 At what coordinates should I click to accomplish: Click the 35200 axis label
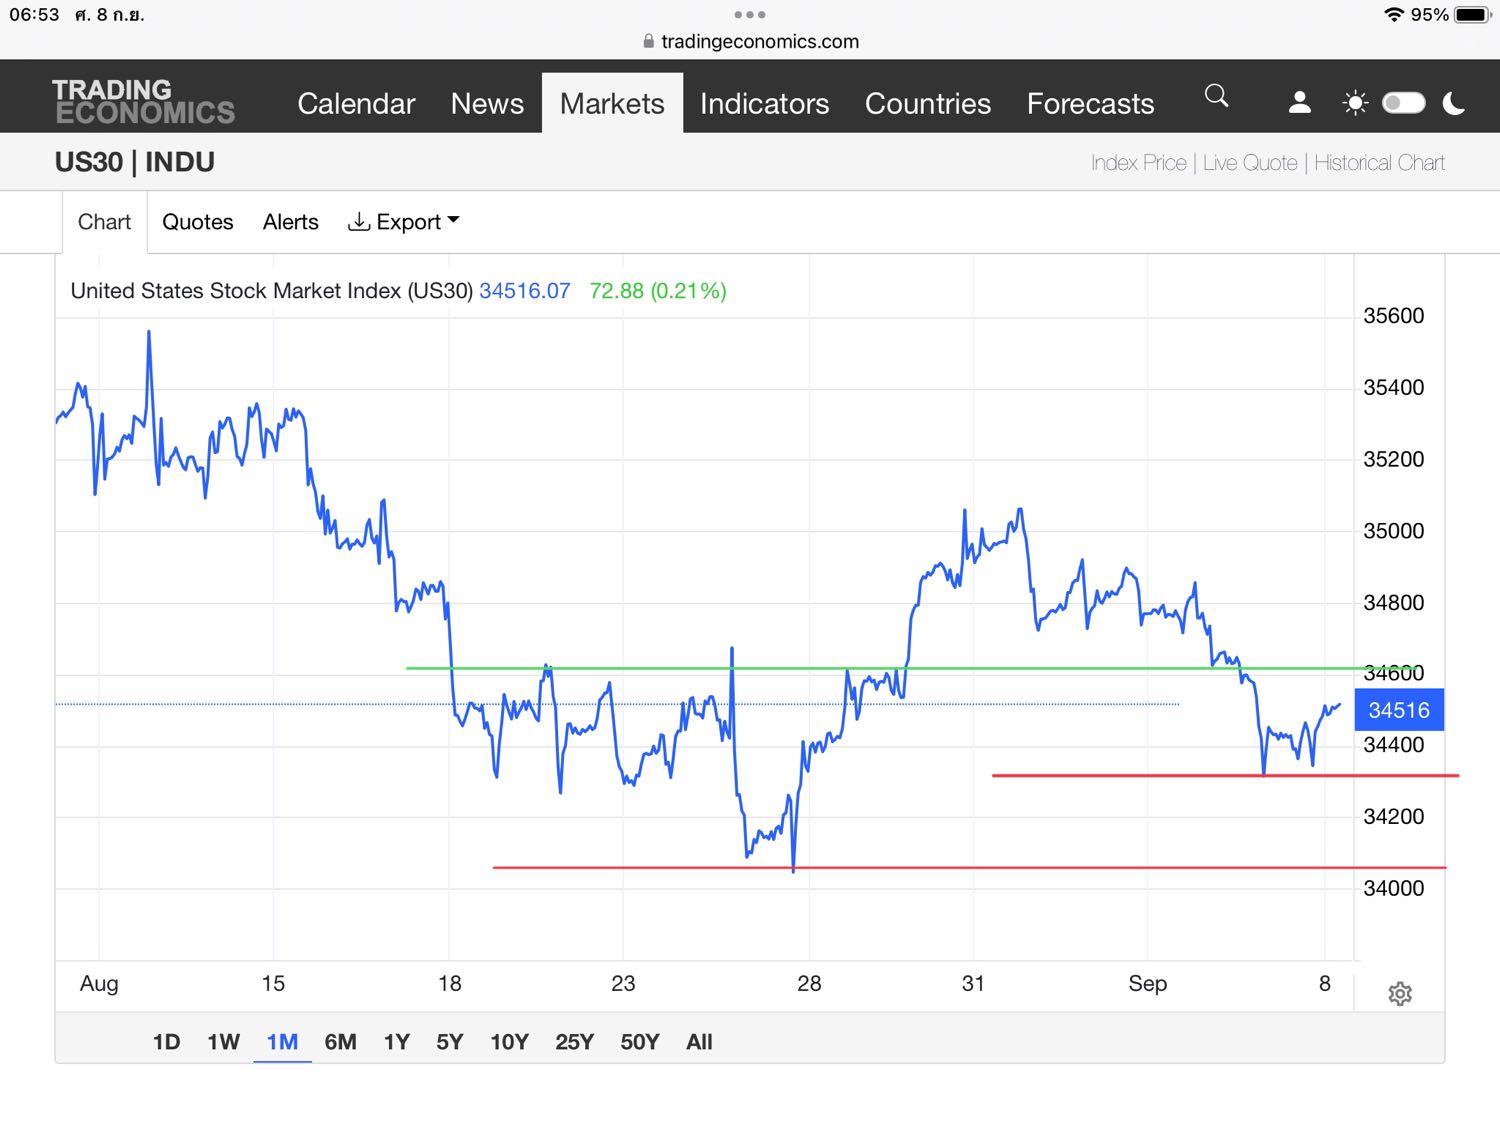1394,459
